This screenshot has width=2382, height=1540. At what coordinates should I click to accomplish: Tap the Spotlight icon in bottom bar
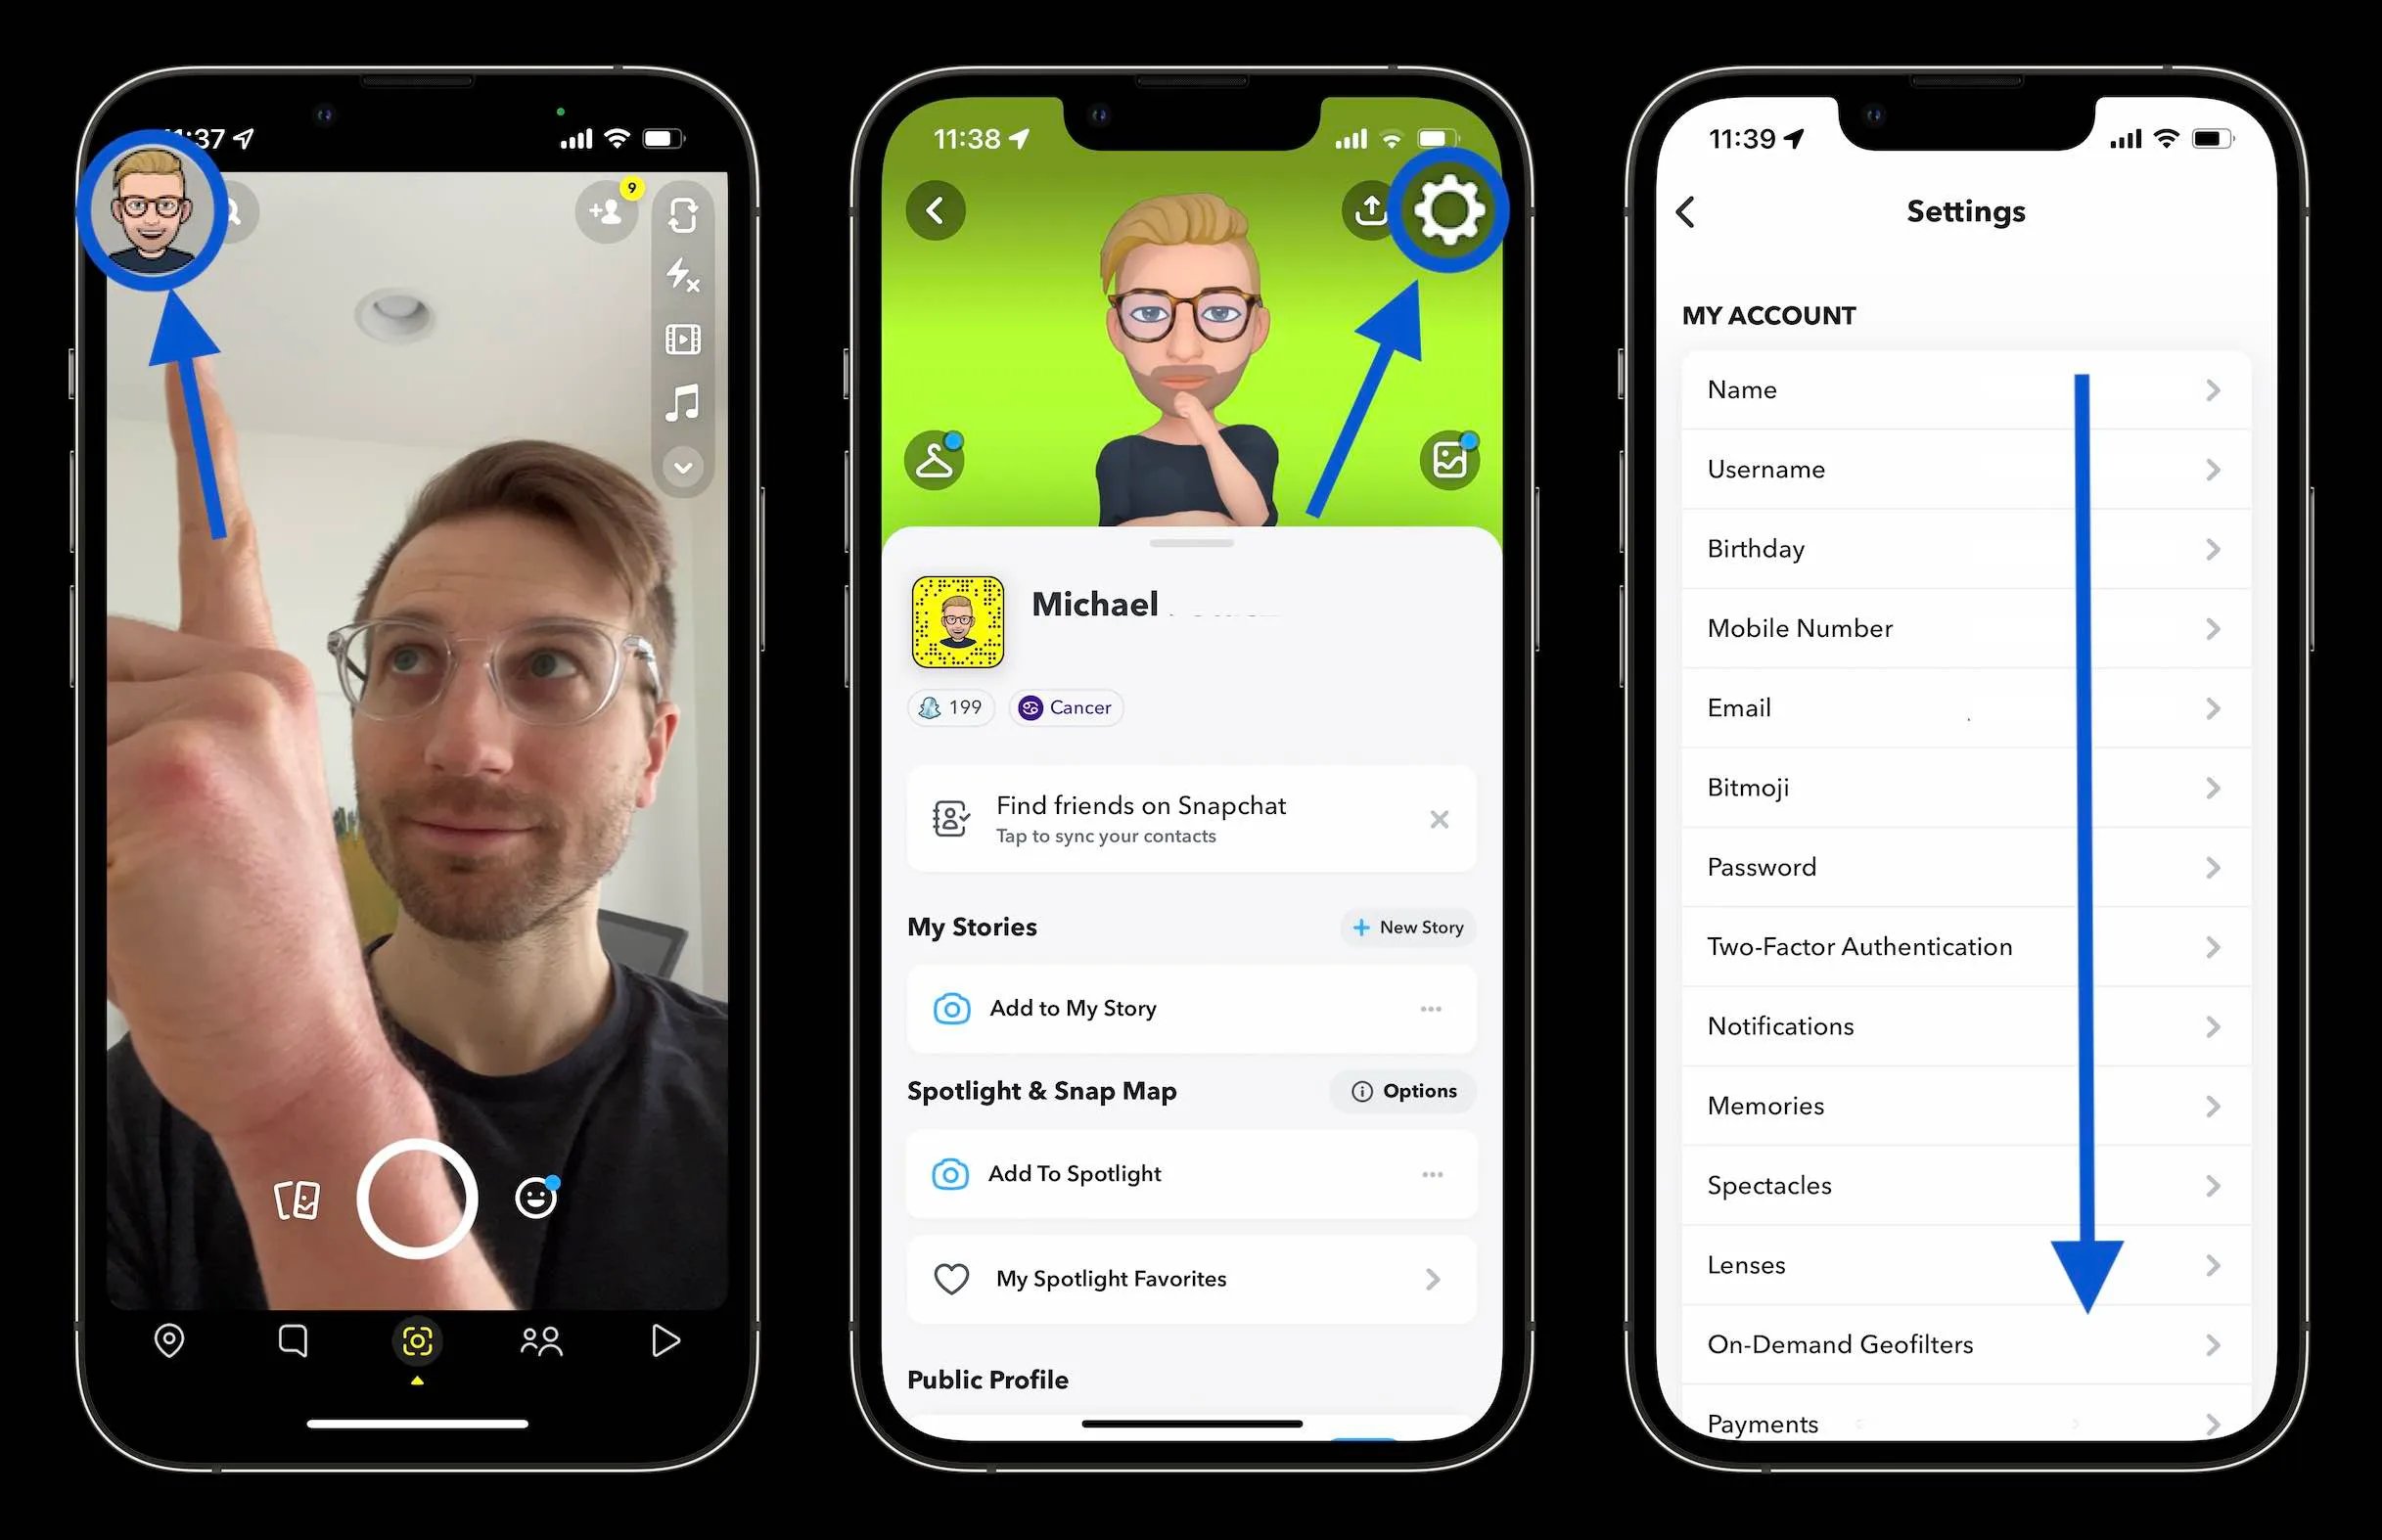[x=660, y=1340]
